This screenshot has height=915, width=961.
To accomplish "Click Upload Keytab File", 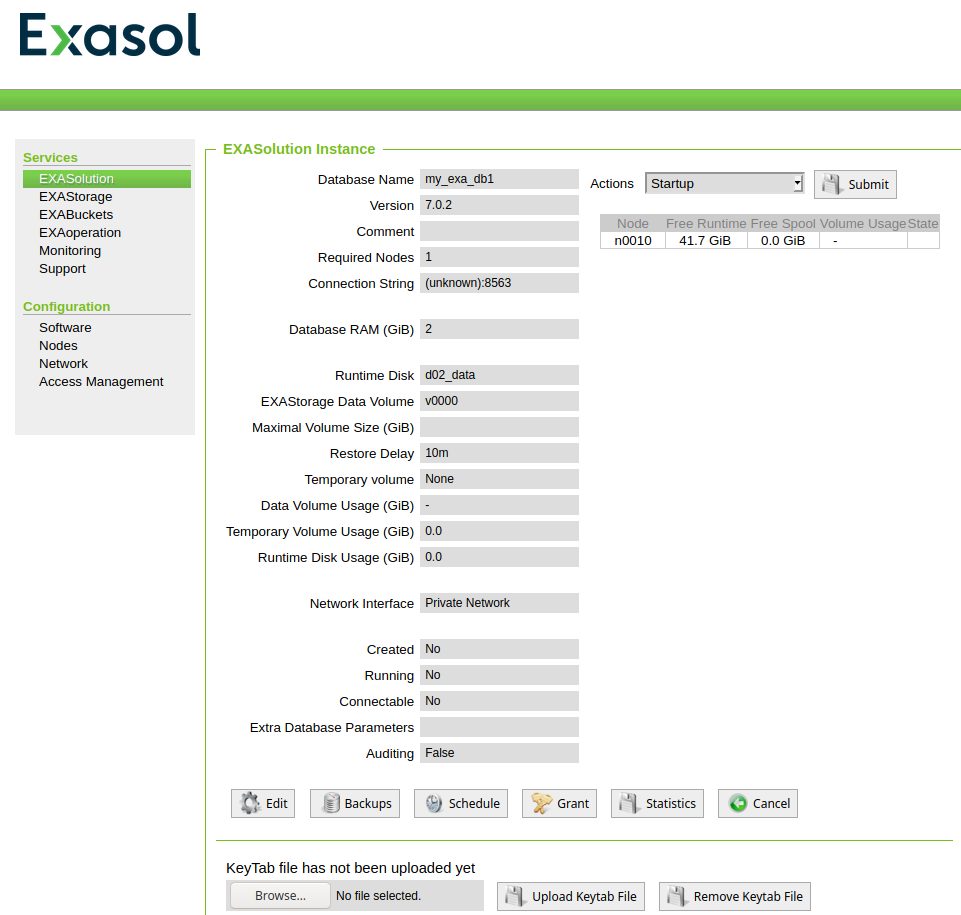I will (x=571, y=896).
